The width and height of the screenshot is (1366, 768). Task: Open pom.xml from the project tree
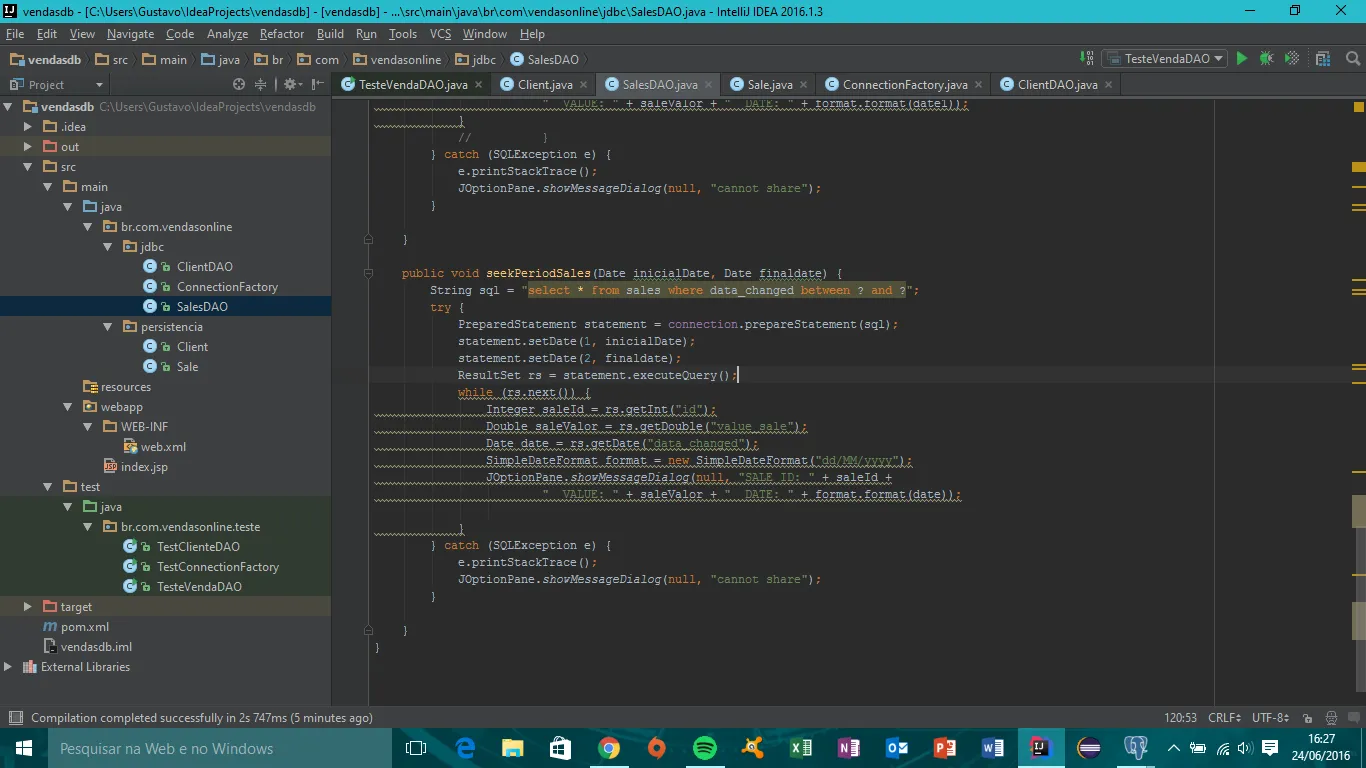click(84, 627)
